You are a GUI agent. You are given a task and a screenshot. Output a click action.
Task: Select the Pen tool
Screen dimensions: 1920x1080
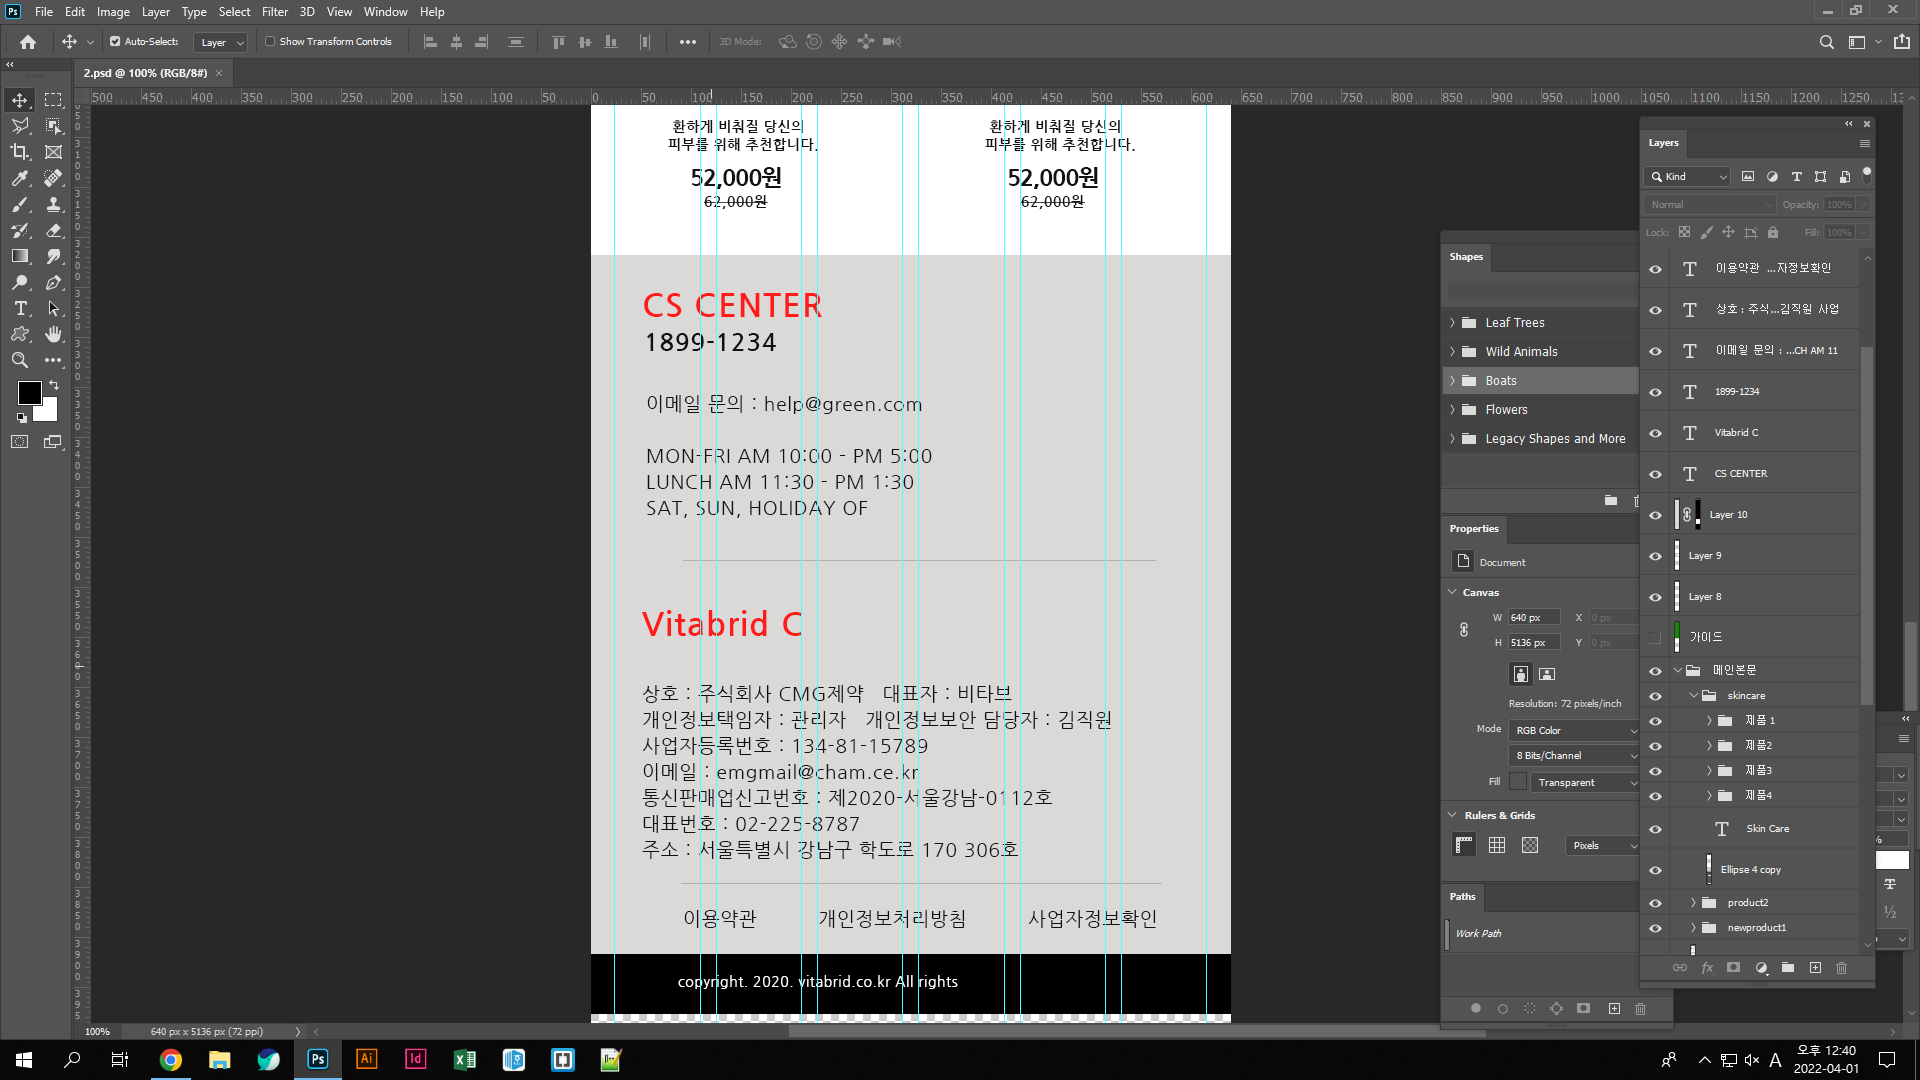pos(53,283)
